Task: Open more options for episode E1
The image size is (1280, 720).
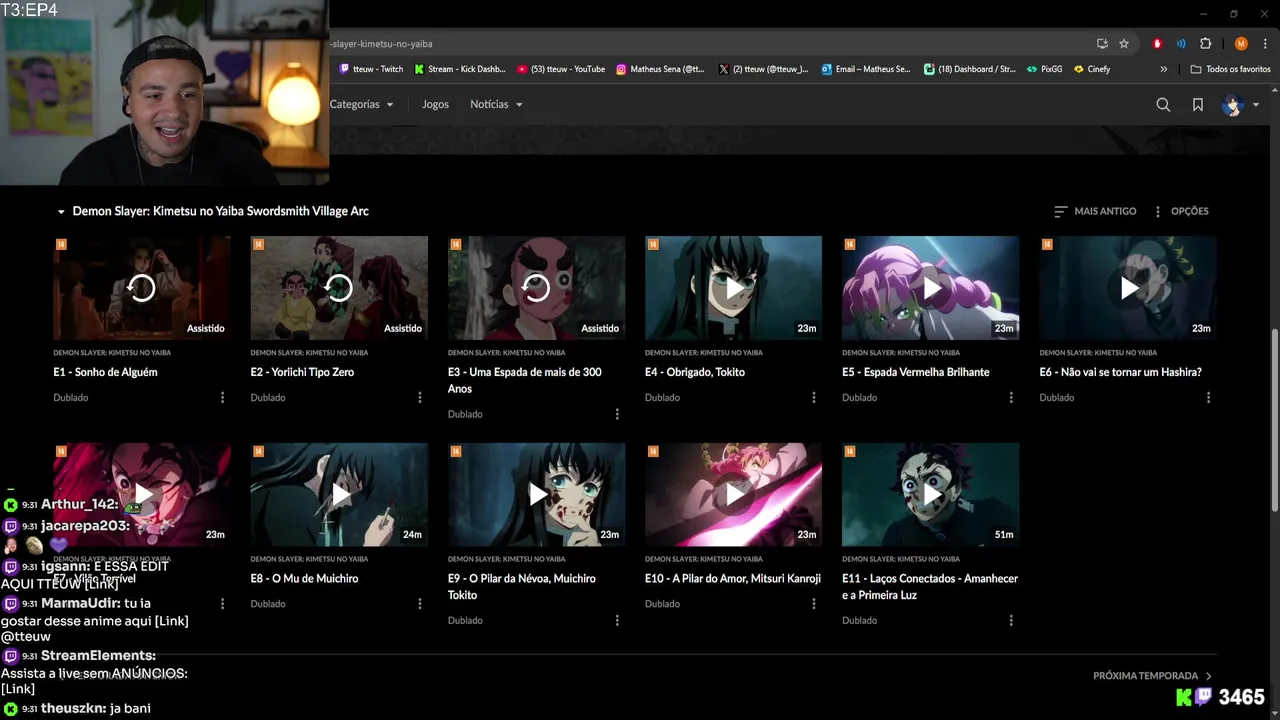Action: click(222, 398)
